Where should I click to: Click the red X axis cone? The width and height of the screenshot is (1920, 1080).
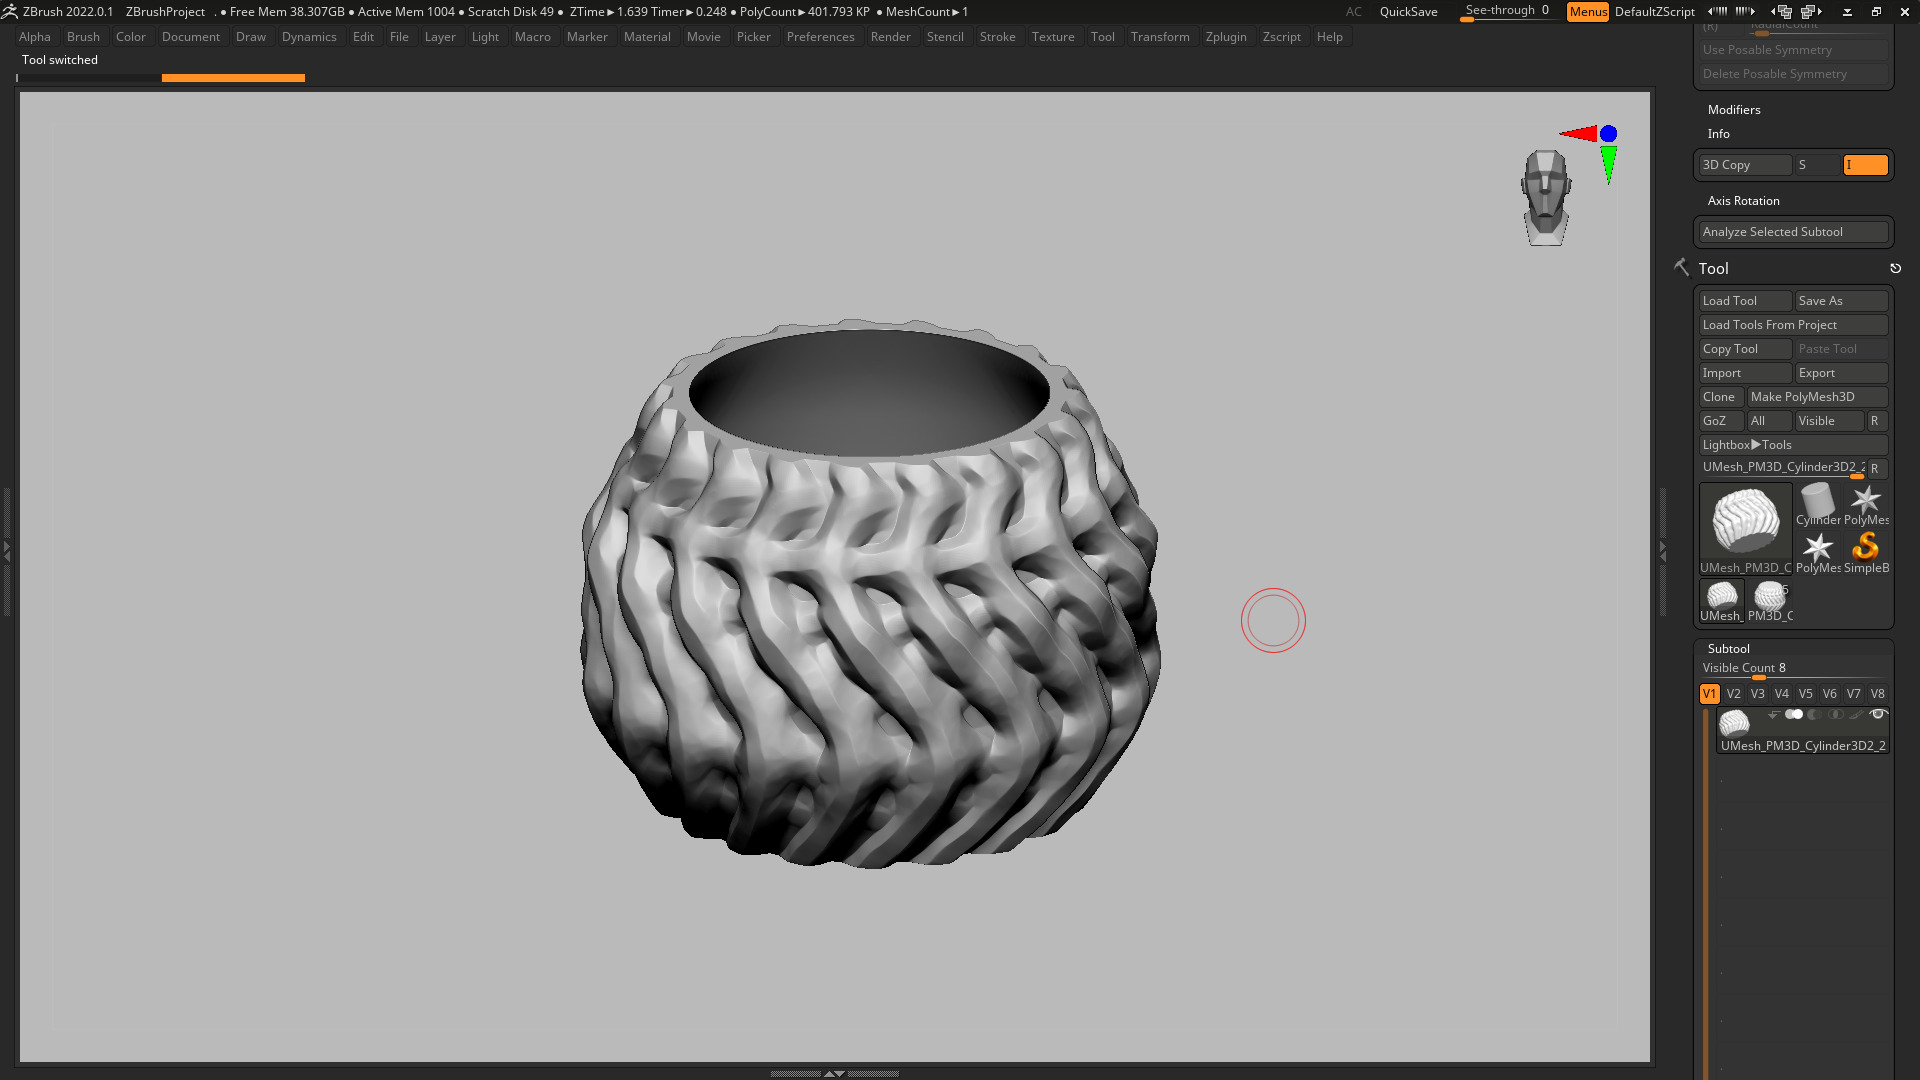click(1578, 133)
